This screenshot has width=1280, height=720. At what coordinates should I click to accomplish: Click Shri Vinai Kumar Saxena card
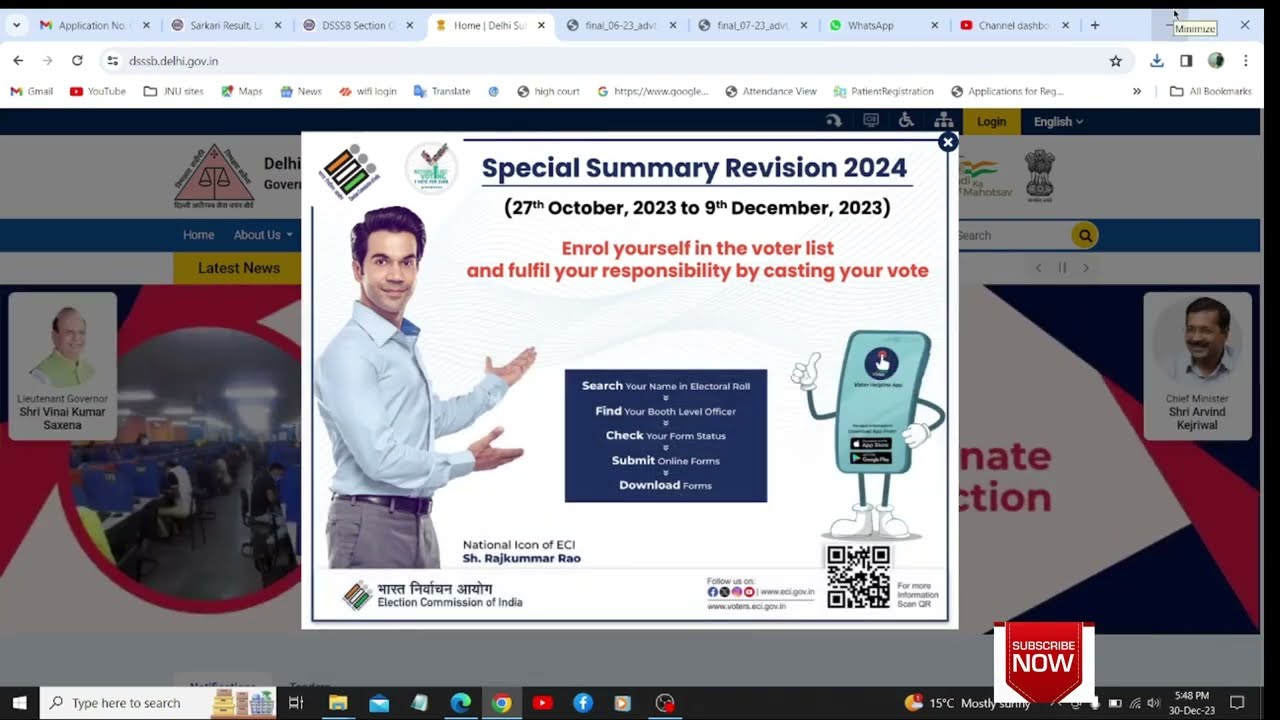(62, 365)
